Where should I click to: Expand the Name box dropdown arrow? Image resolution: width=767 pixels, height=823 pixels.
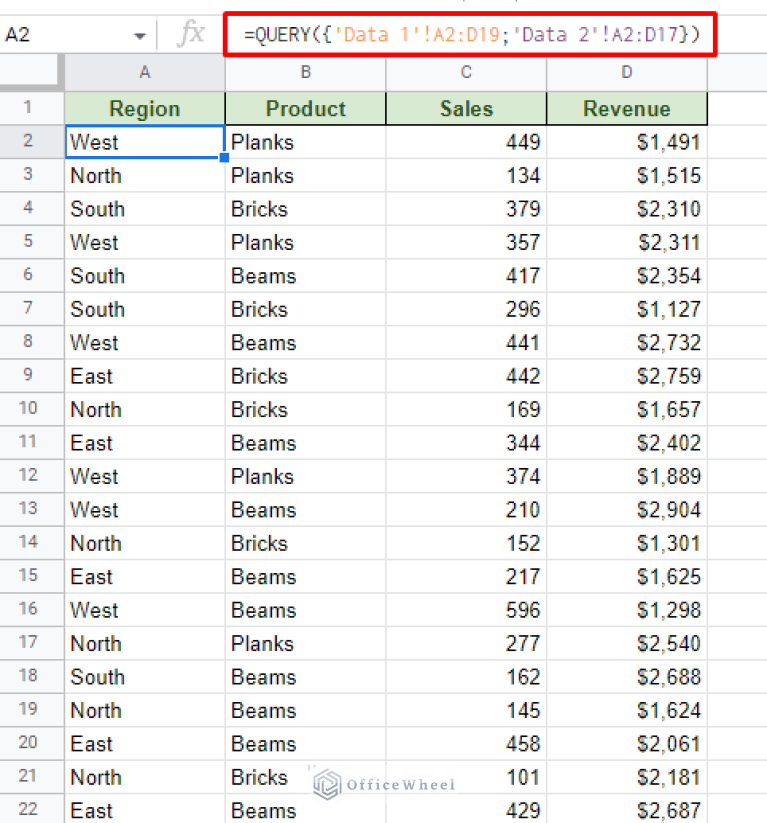point(139,36)
